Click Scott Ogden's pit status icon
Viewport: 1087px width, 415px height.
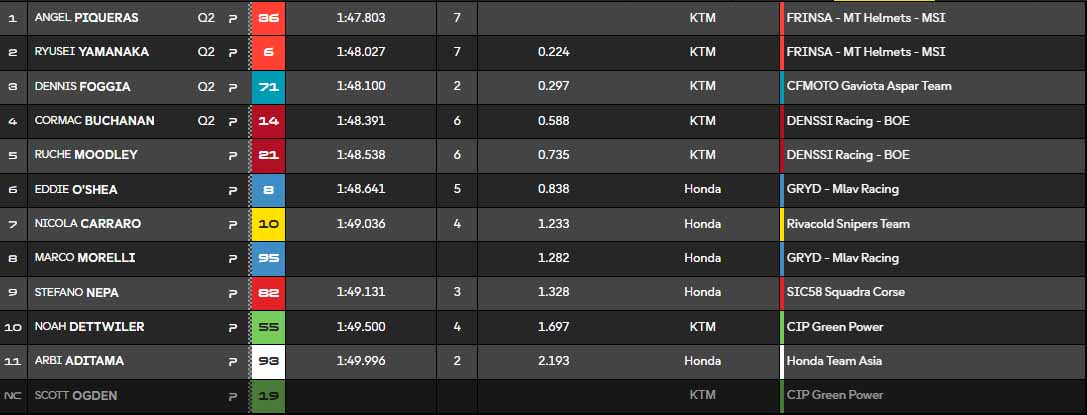(233, 395)
